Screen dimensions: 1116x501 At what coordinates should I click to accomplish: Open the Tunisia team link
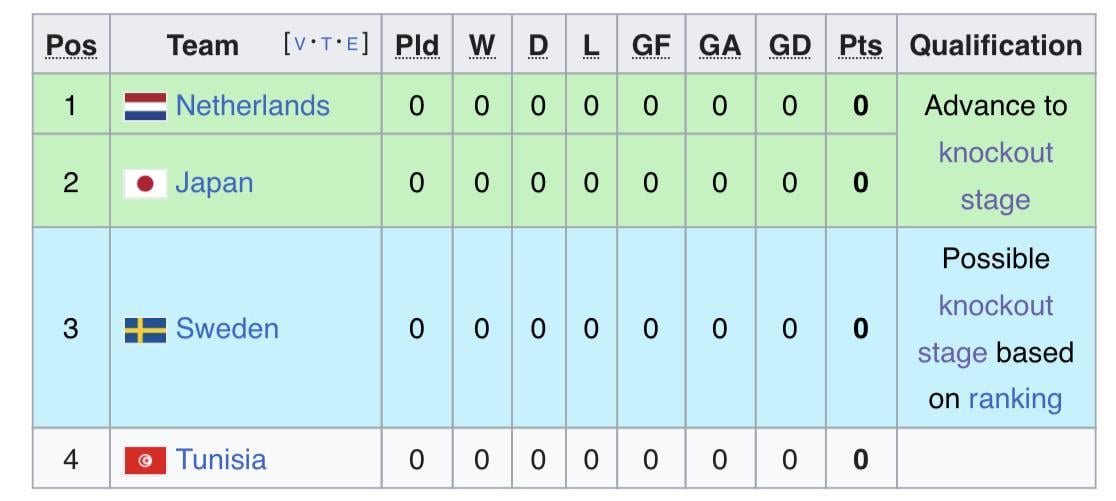coord(221,460)
